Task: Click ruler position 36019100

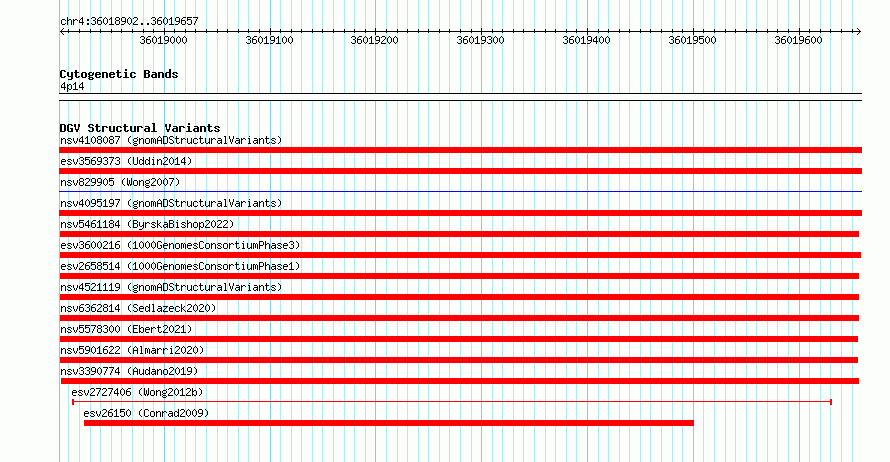Action: 270,40
